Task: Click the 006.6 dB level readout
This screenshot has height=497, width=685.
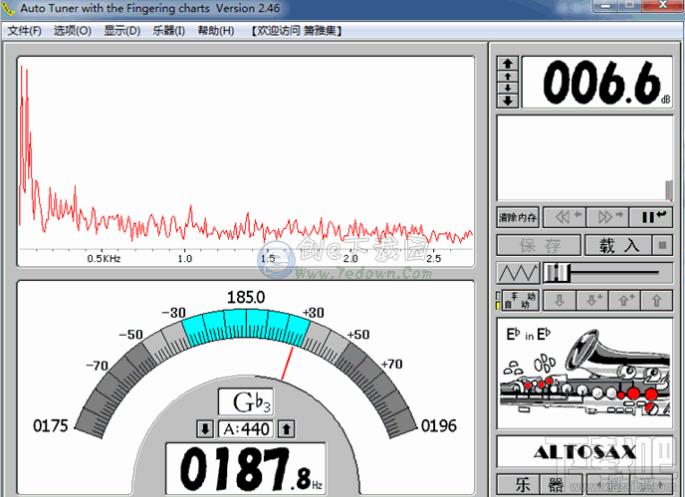Action: [x=597, y=82]
